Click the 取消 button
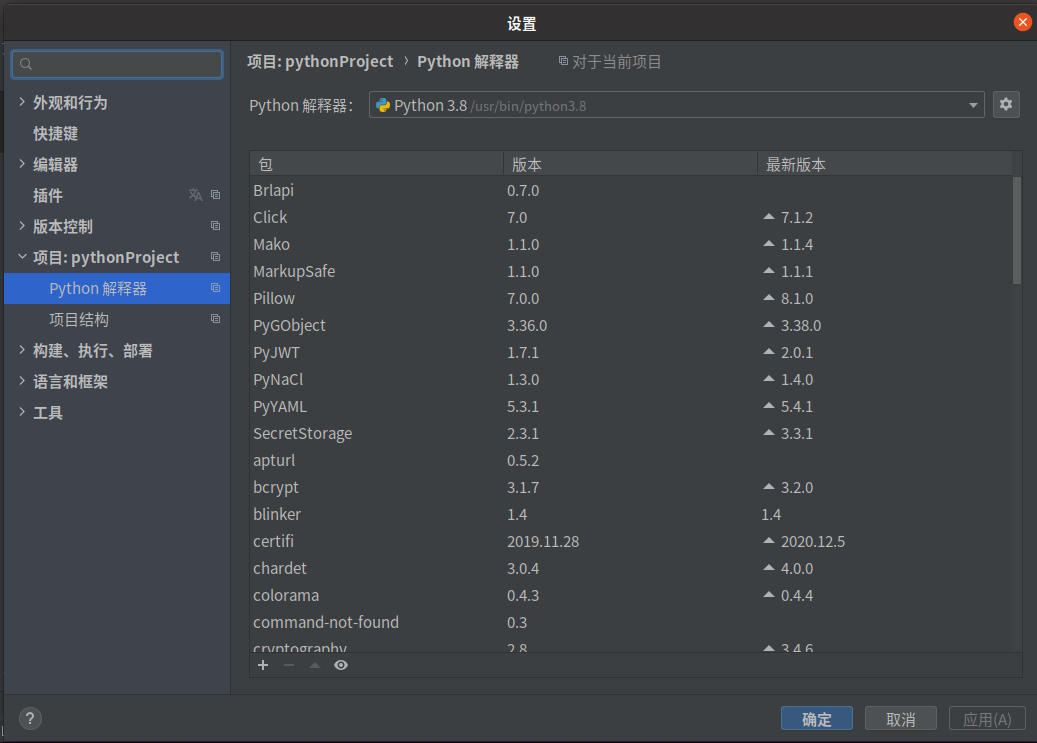 (x=900, y=719)
